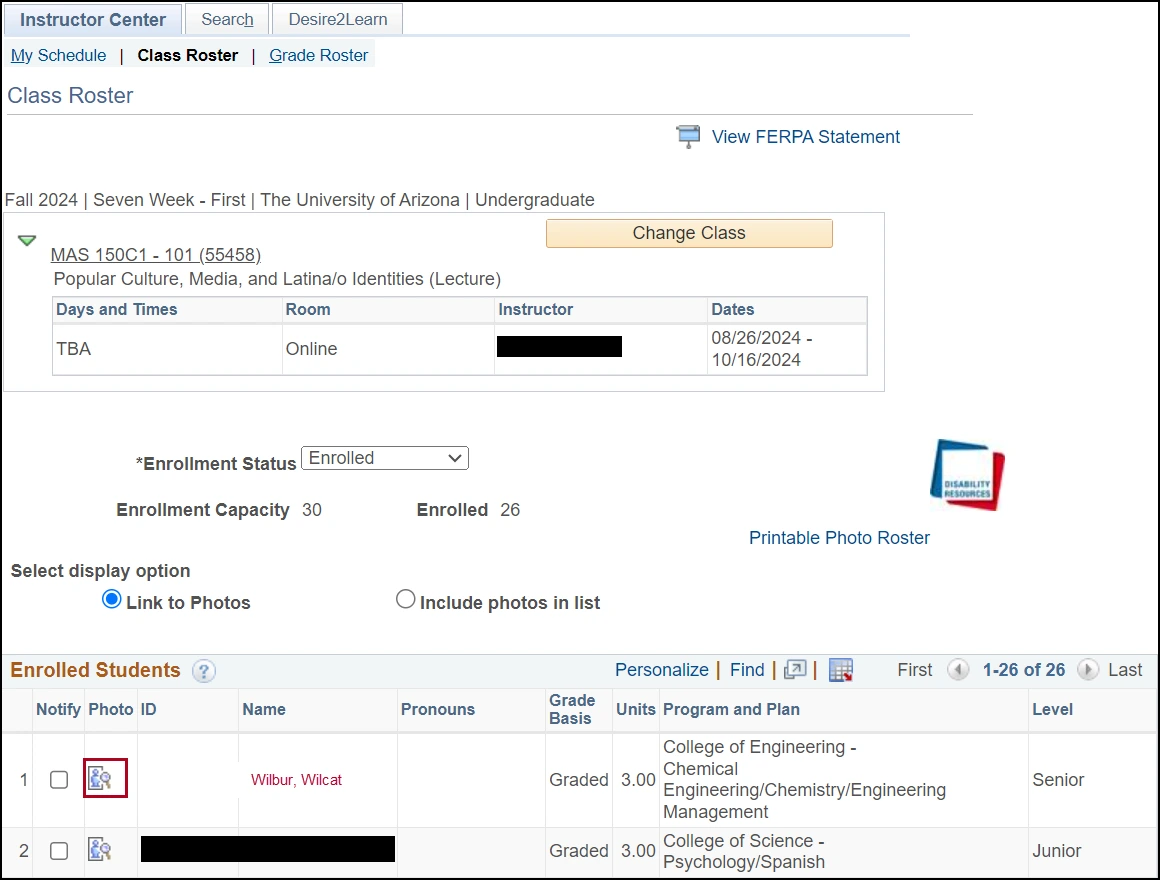Switch to the Instructor Center tab
The image size is (1160, 880).
[92, 20]
